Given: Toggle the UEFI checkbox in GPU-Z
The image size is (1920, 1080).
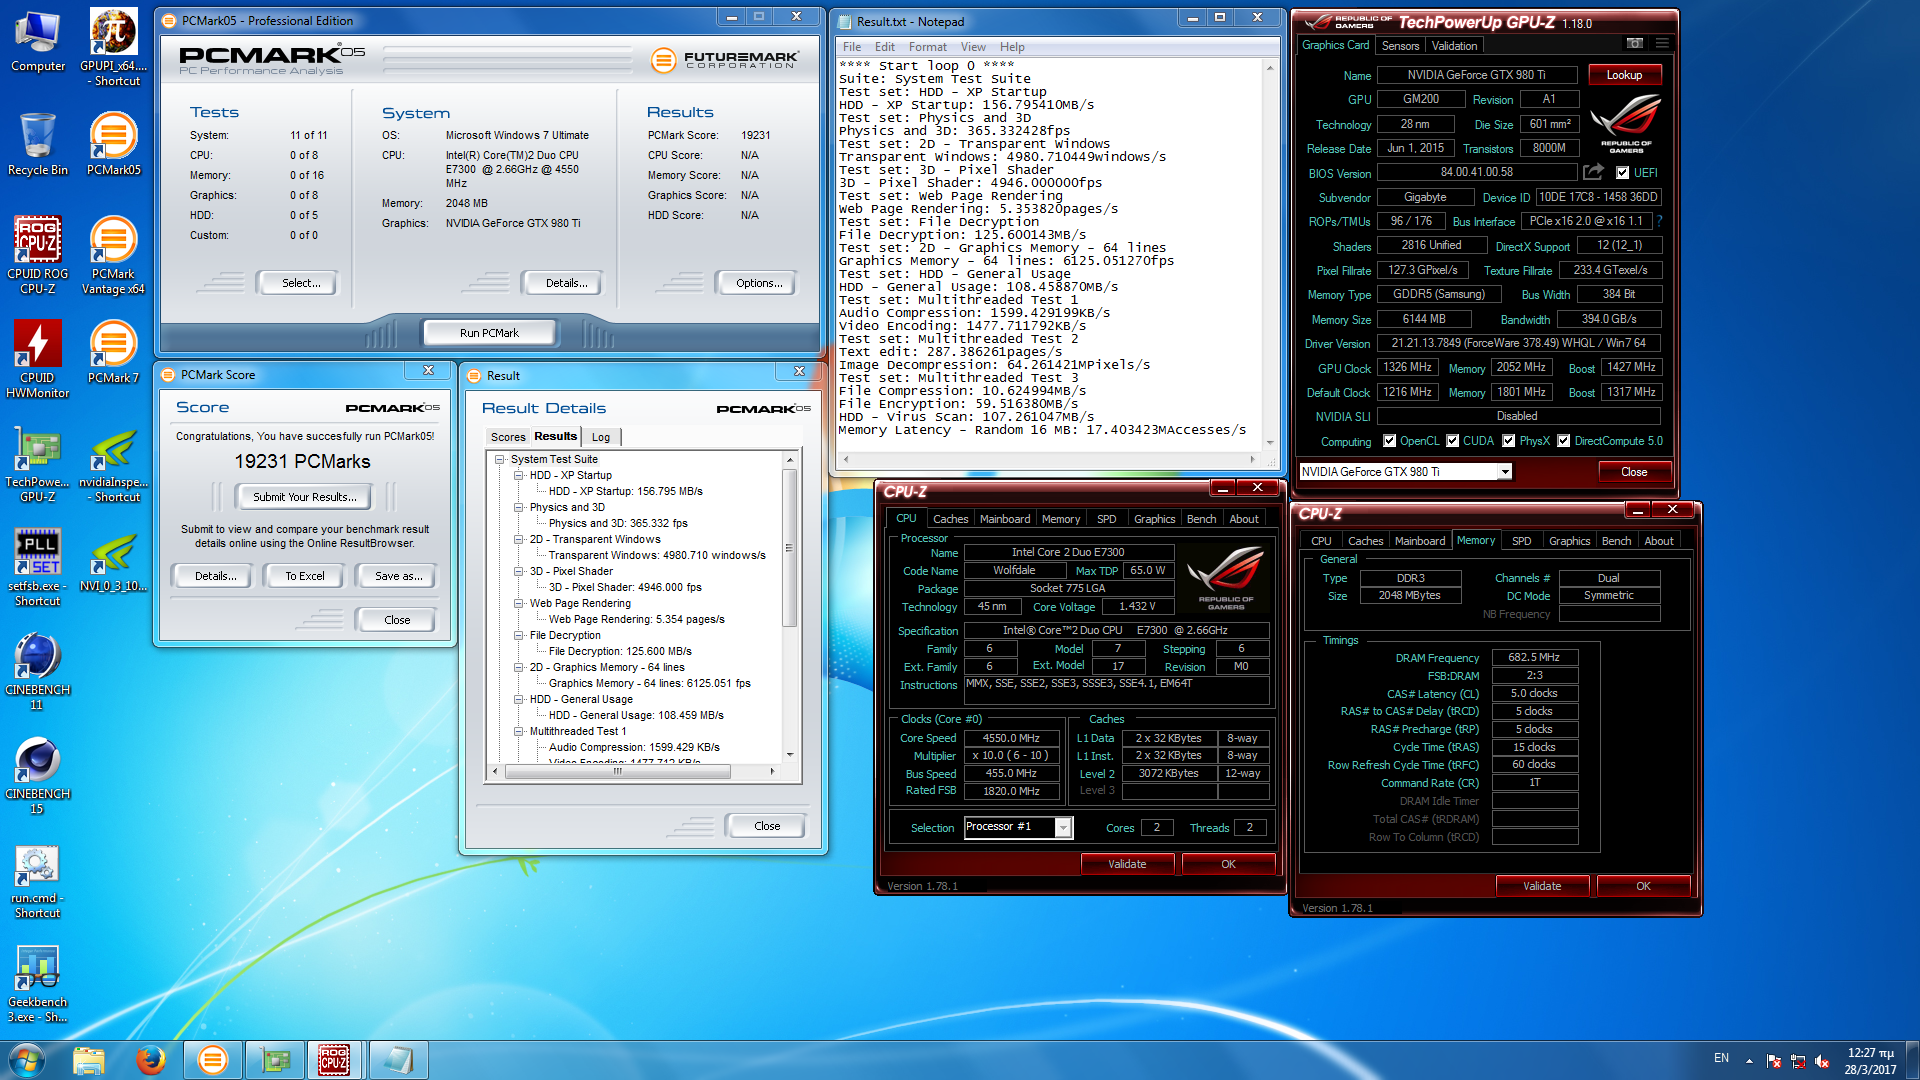Looking at the screenshot, I should [1622, 173].
